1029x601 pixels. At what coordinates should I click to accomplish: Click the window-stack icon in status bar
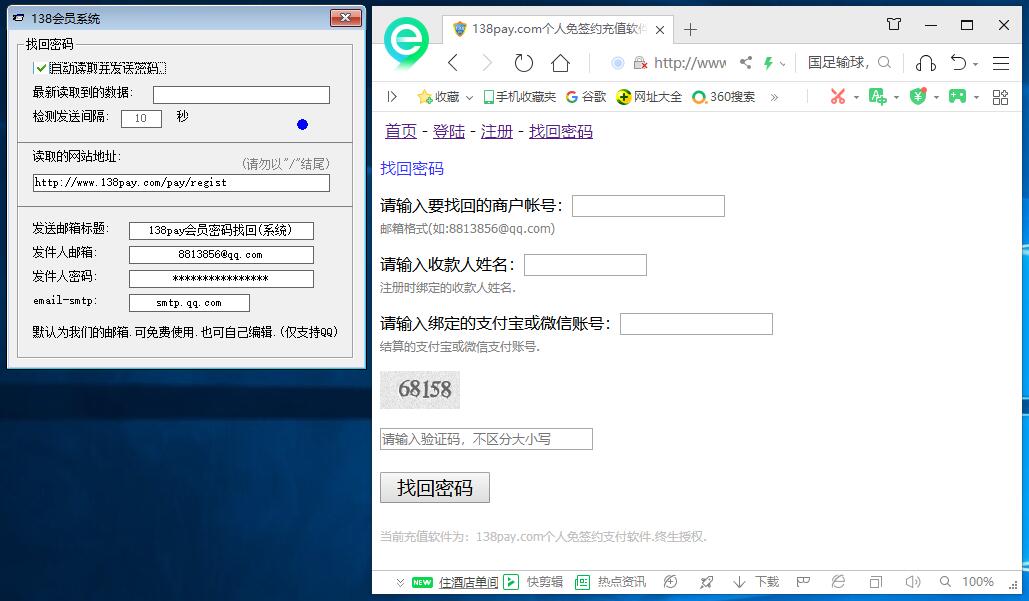pyautogui.click(x=875, y=582)
